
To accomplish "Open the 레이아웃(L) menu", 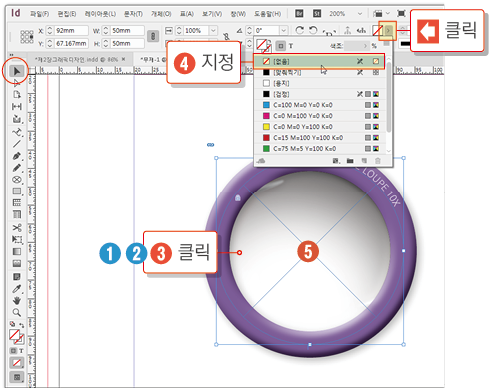I will click(x=100, y=14).
